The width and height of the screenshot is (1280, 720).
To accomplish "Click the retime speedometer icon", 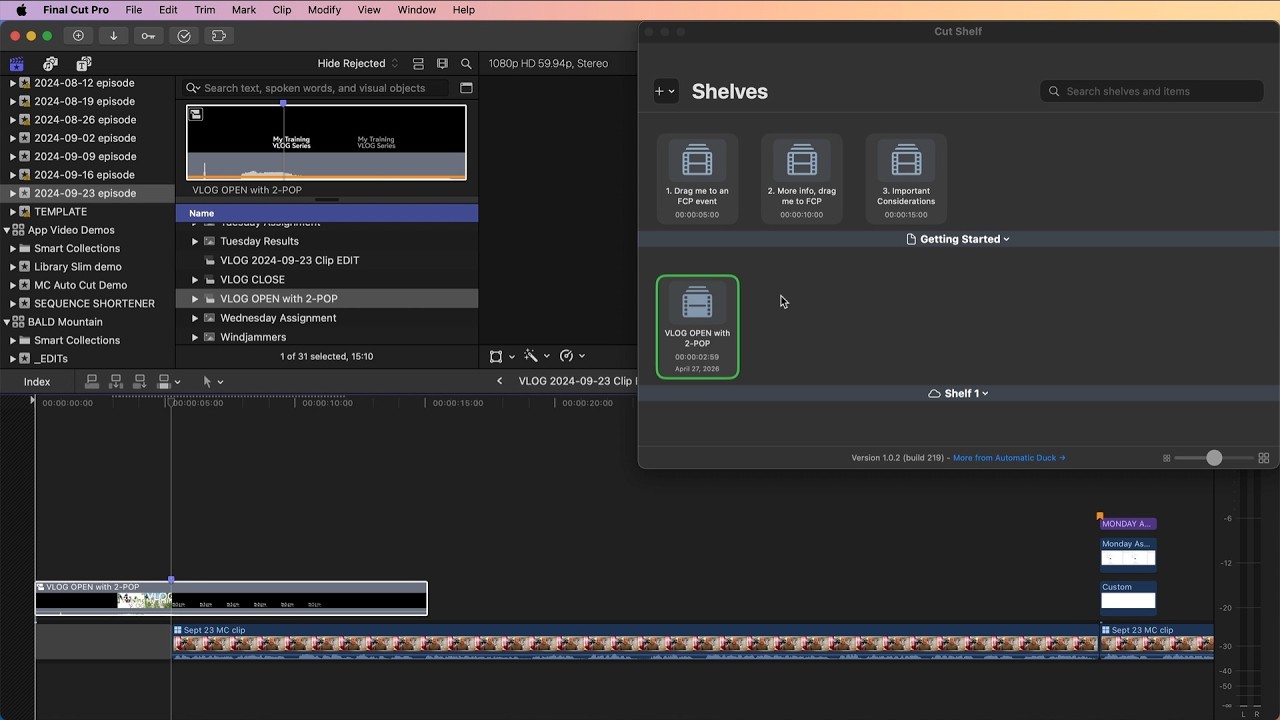I will (567, 356).
